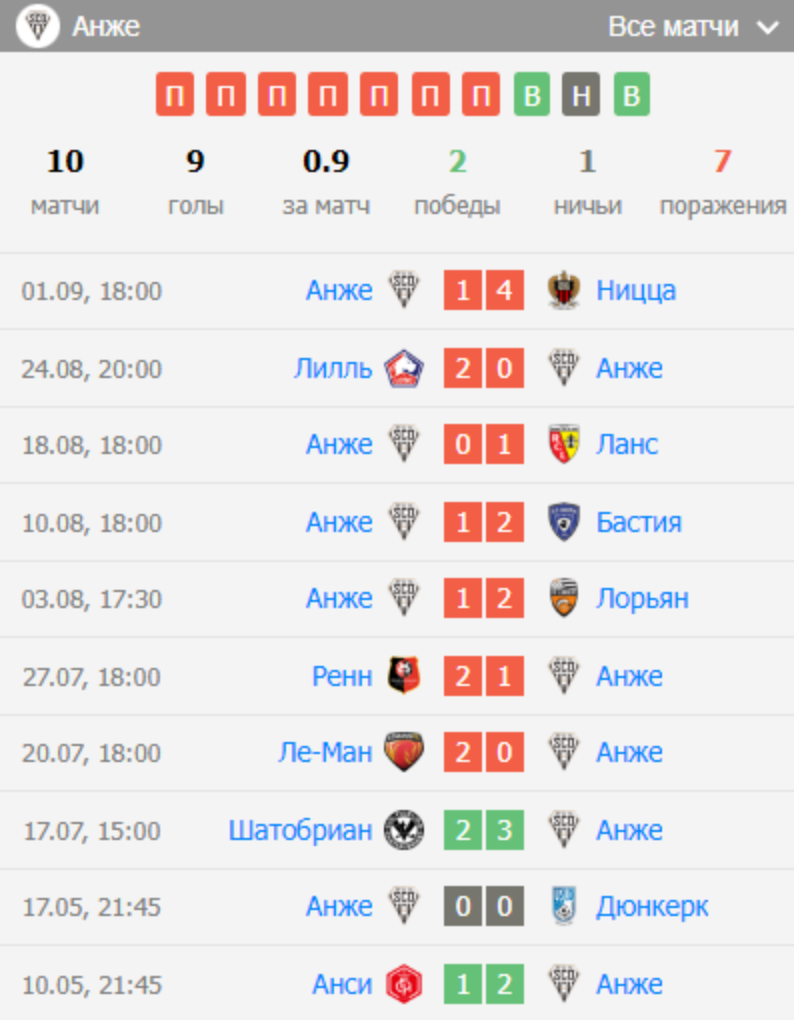The image size is (794, 1020).
Task: Open the Дюнкерк team link
Action: [x=652, y=907]
